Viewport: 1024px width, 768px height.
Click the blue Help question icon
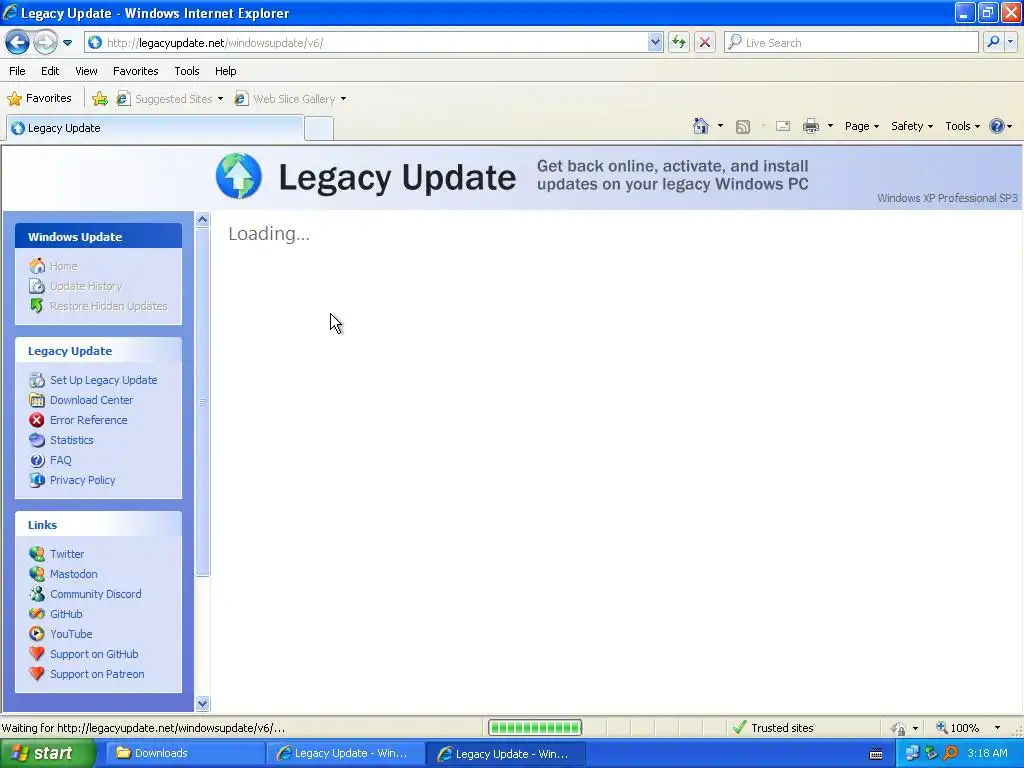[x=997, y=126]
